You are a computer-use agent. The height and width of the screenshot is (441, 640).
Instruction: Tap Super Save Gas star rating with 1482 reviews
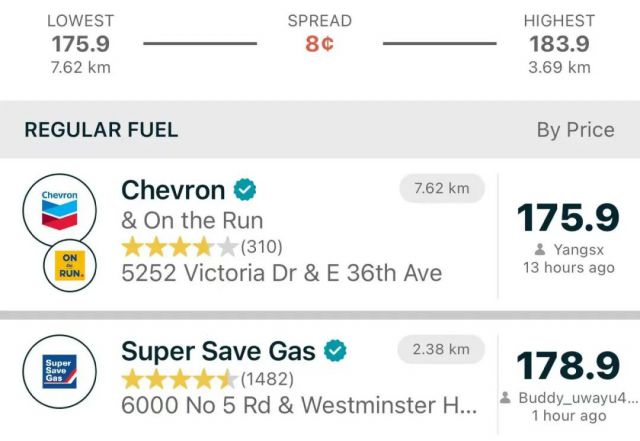[208, 379]
